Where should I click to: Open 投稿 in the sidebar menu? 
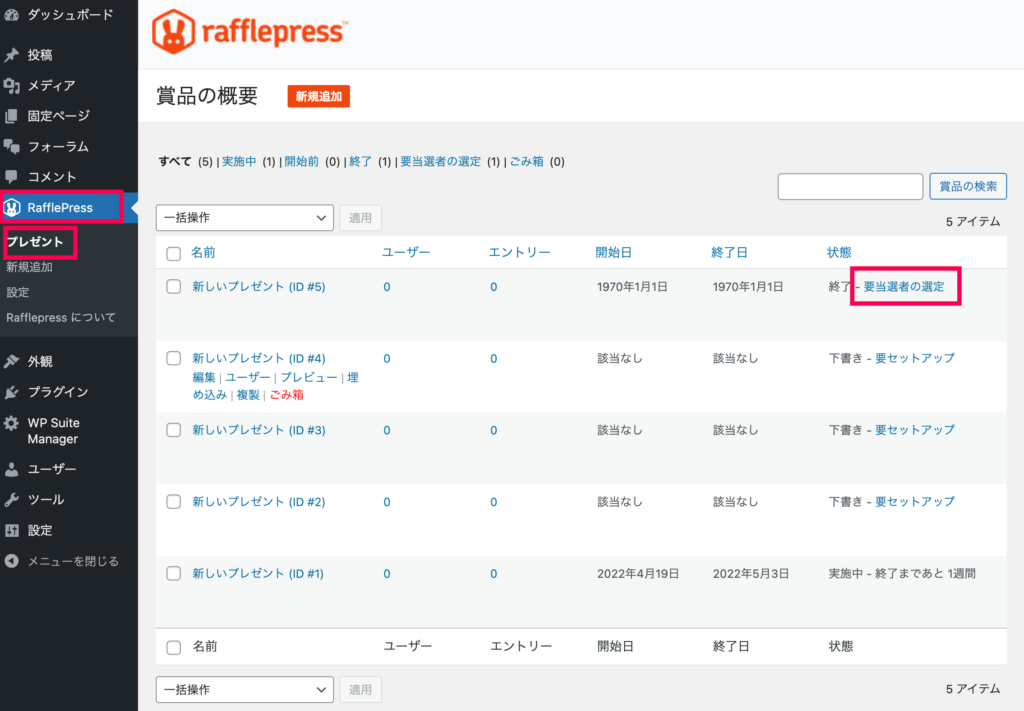pyautogui.click(x=40, y=55)
